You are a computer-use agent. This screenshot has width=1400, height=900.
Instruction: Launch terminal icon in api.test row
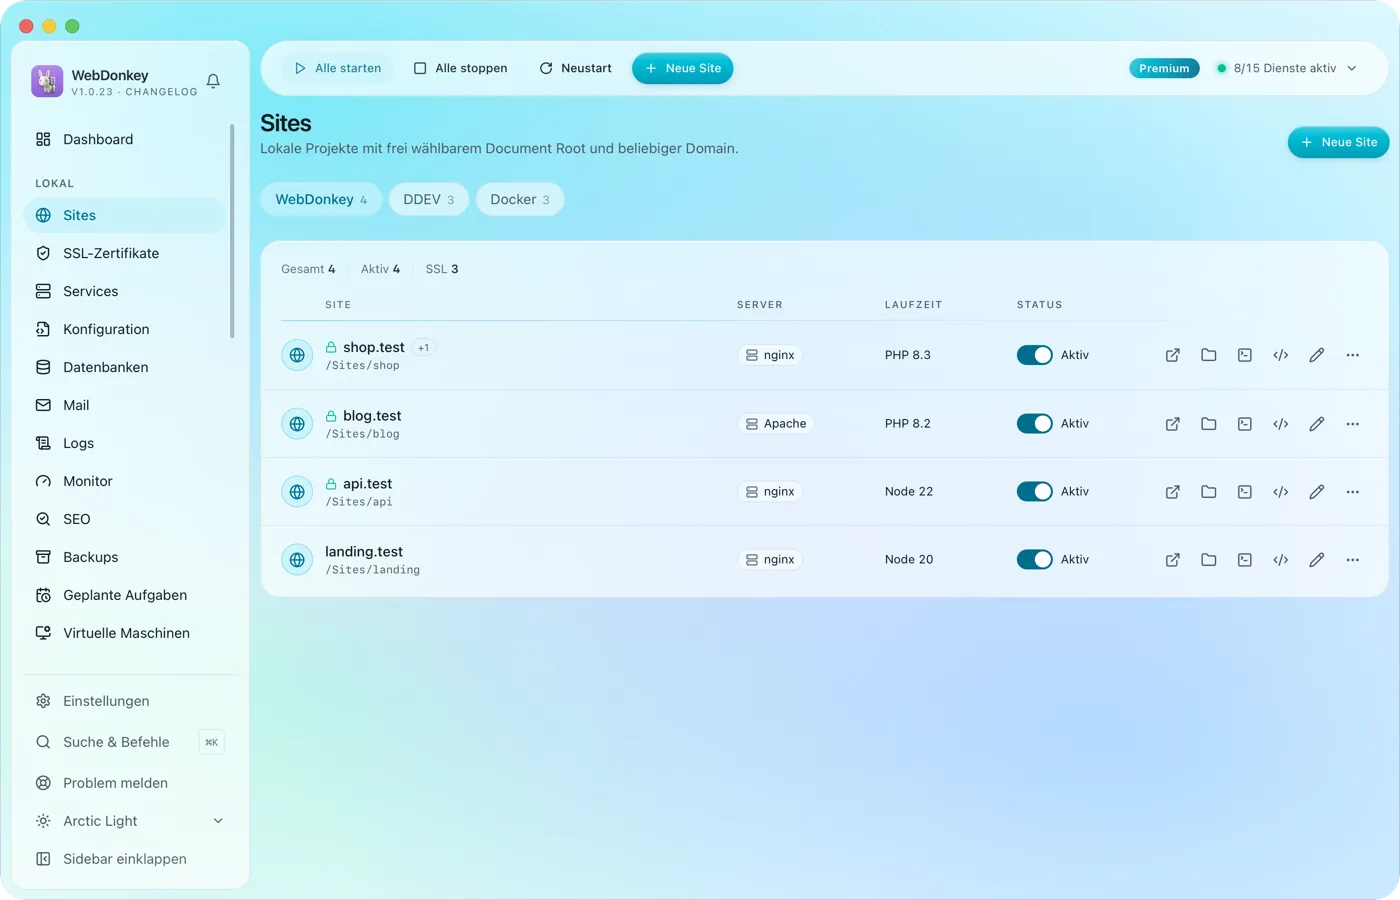1245,492
